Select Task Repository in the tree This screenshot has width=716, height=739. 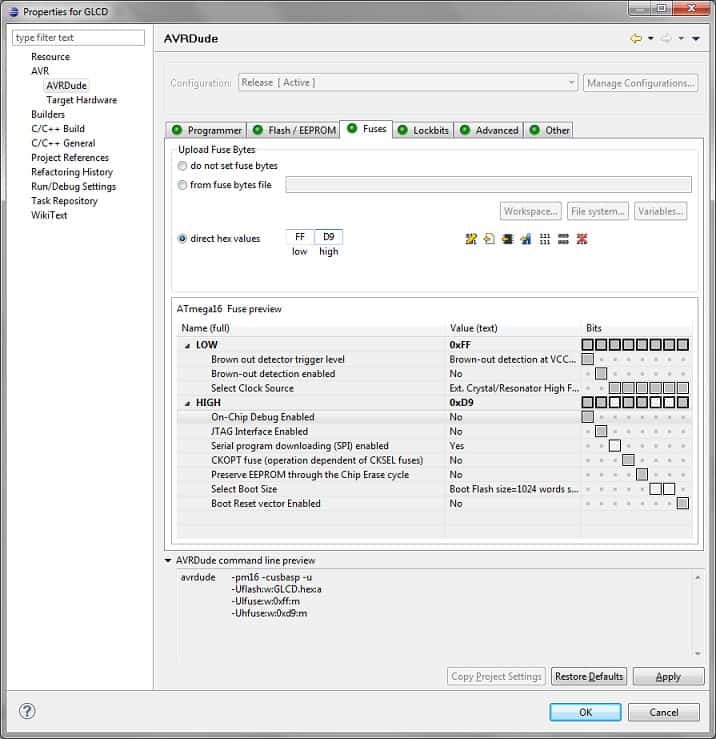[x=64, y=201]
